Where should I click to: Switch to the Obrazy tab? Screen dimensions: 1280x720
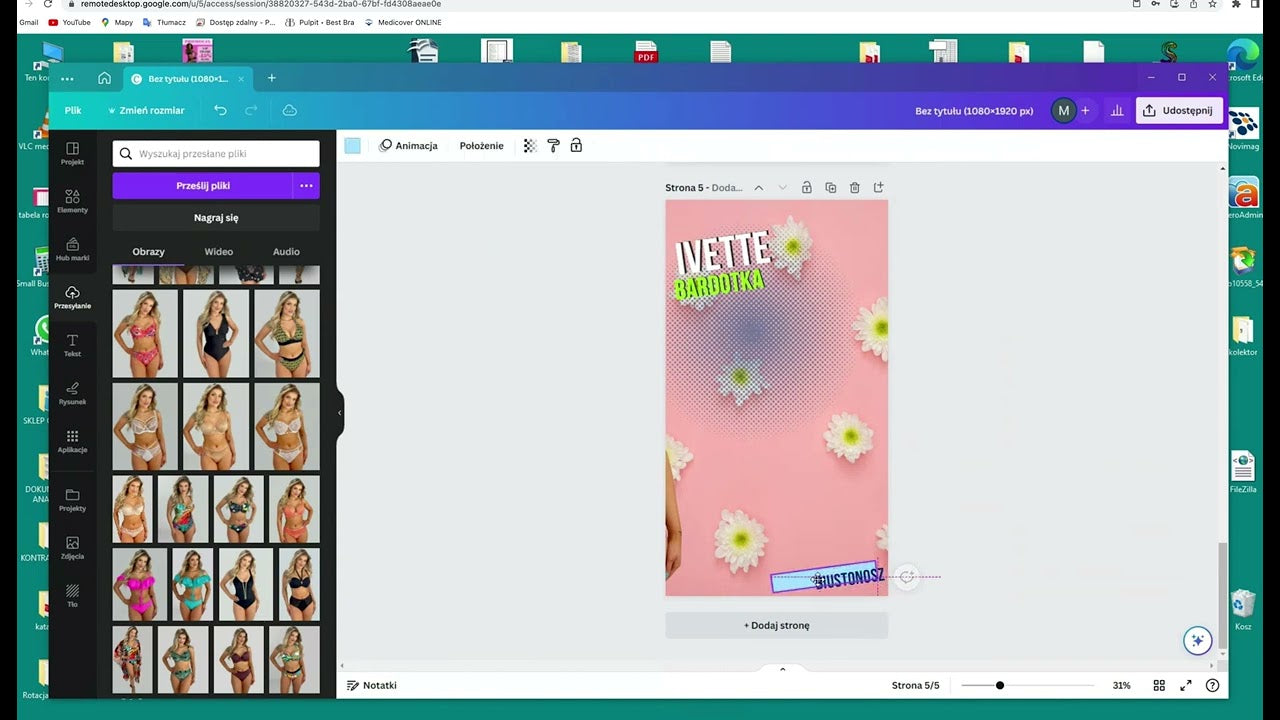[148, 252]
